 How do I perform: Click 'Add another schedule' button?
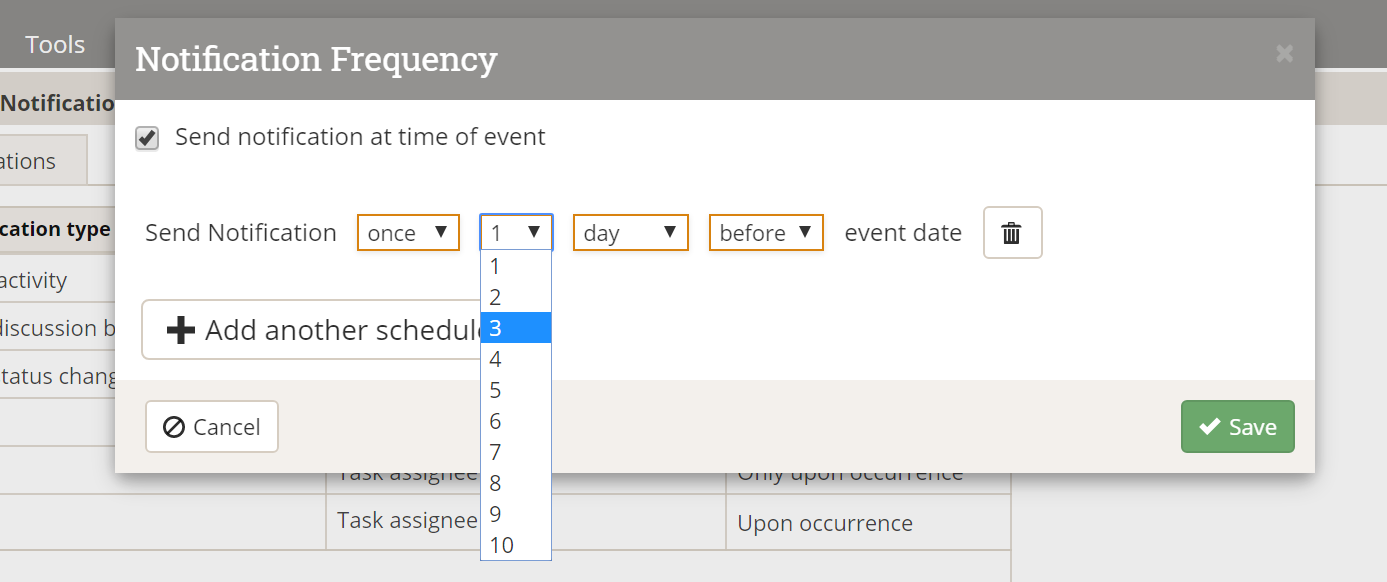click(x=312, y=330)
